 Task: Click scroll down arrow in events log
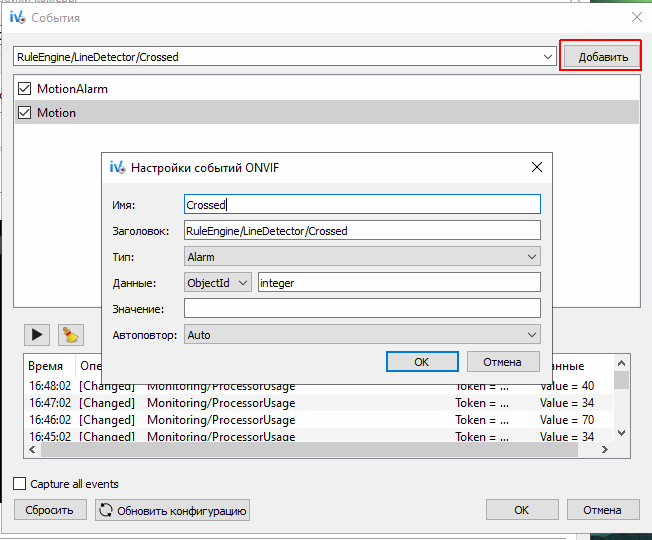click(621, 433)
